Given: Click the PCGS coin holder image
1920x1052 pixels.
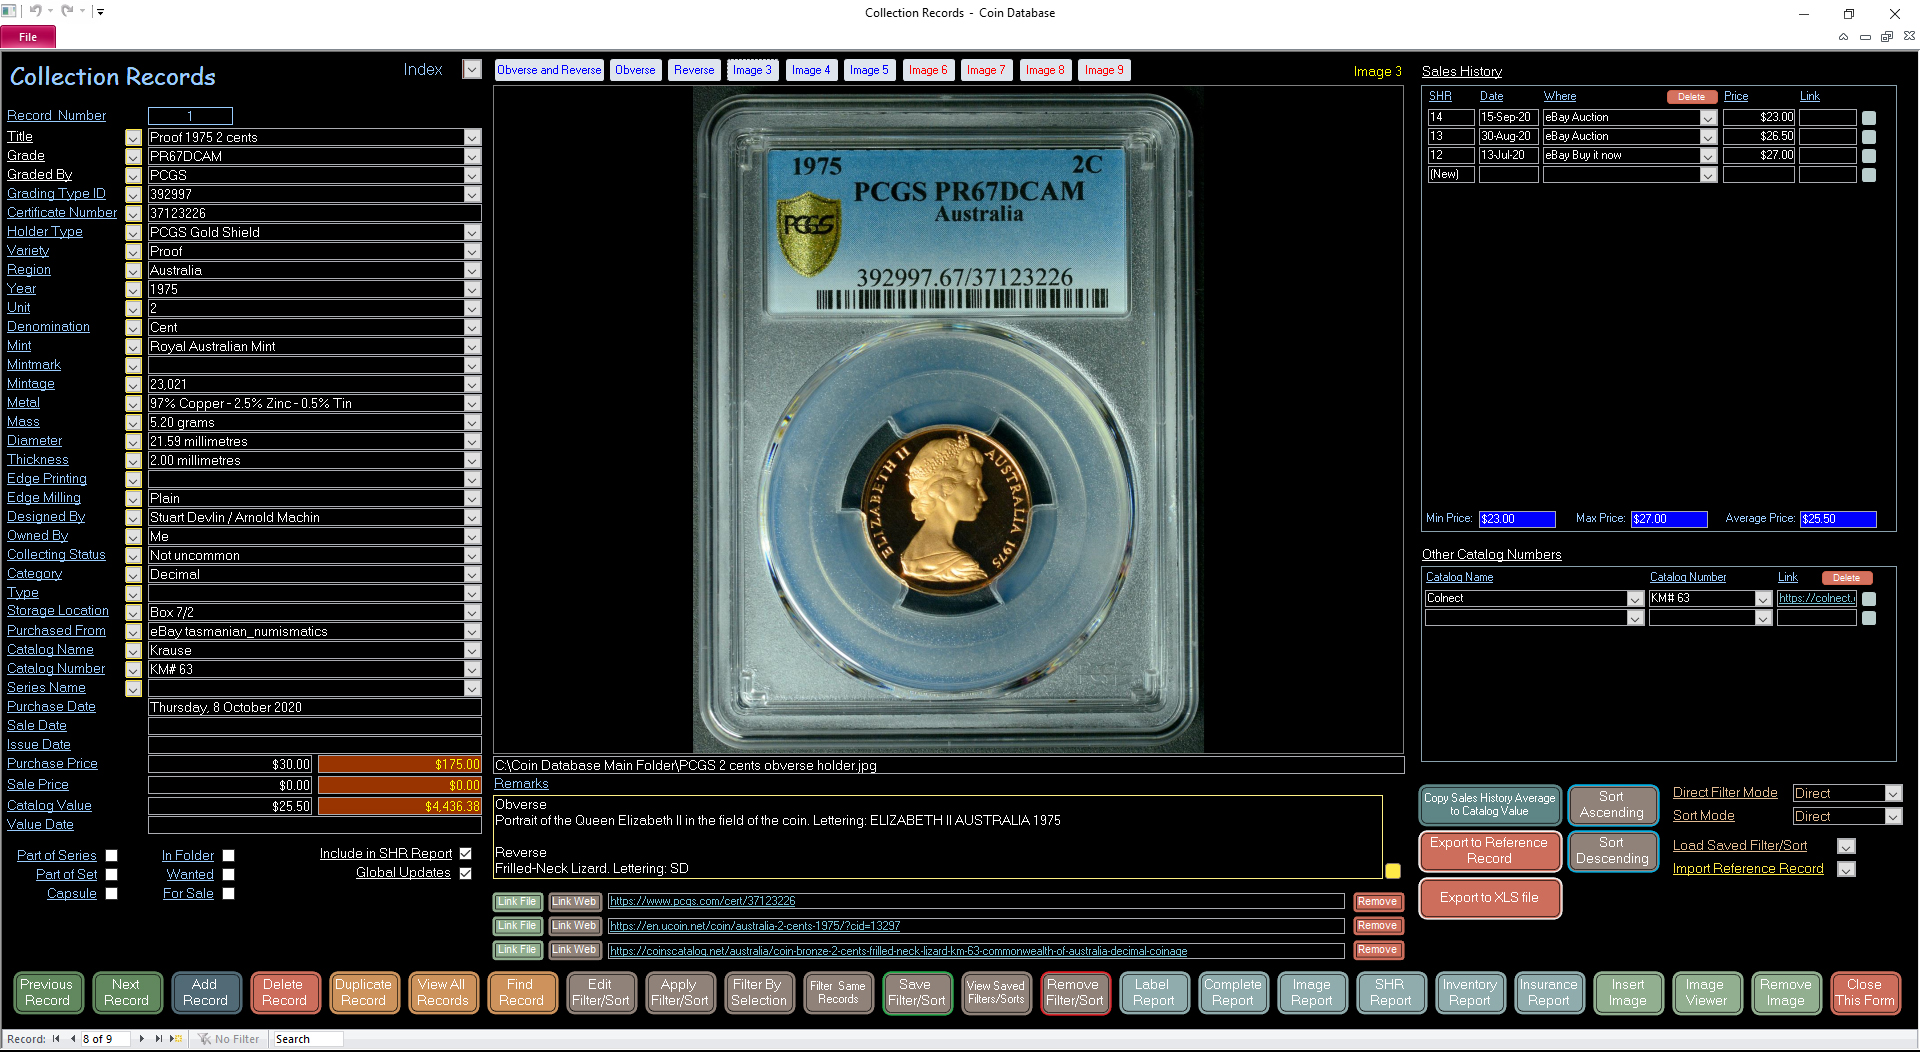Looking at the screenshot, I should (x=947, y=419).
